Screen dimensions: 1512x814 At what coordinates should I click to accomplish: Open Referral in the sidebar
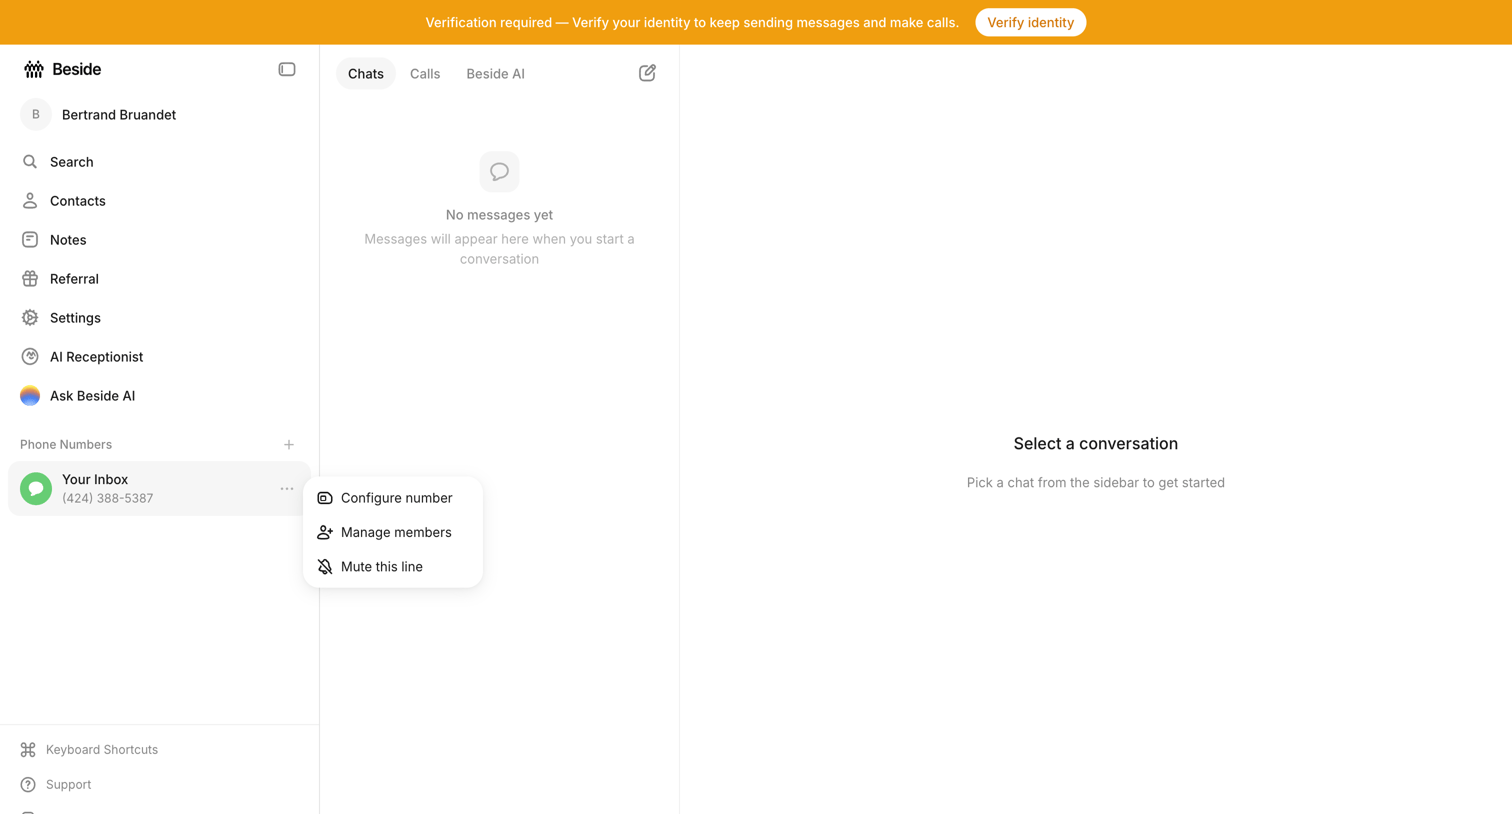coord(159,279)
